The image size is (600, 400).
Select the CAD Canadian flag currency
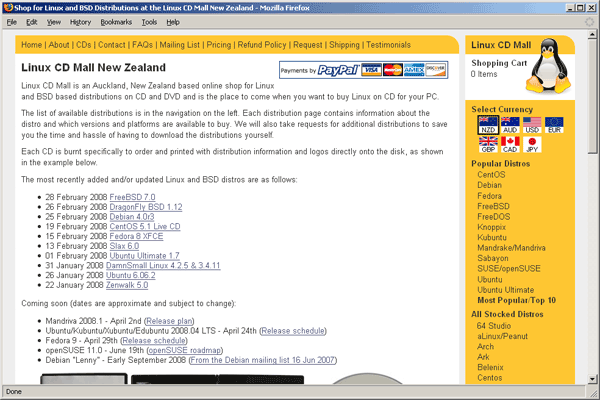(x=510, y=144)
